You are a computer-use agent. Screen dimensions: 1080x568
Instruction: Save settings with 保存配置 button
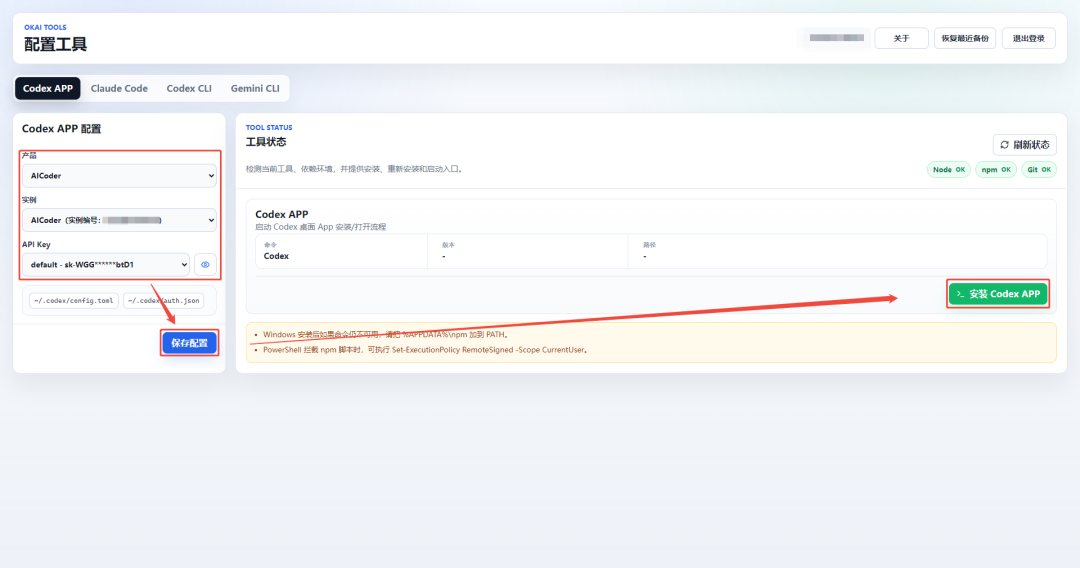click(189, 343)
